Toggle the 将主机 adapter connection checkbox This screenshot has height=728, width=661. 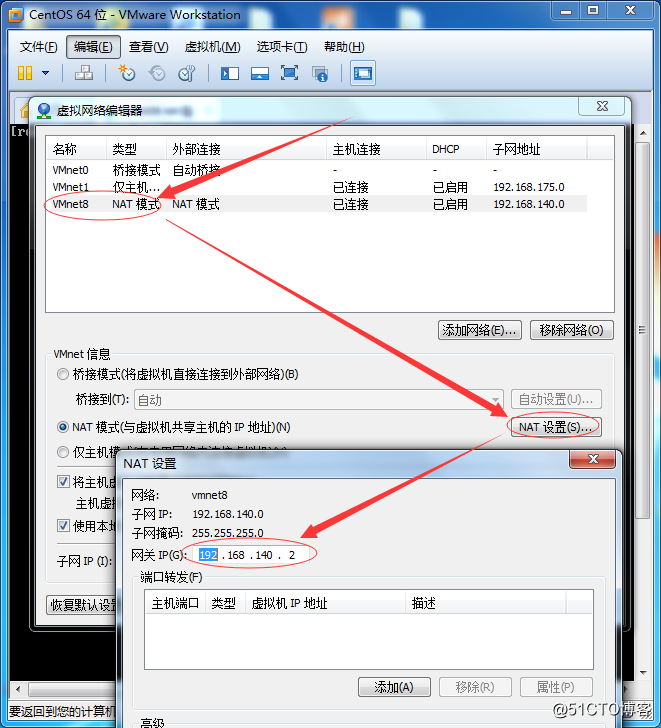point(64,482)
